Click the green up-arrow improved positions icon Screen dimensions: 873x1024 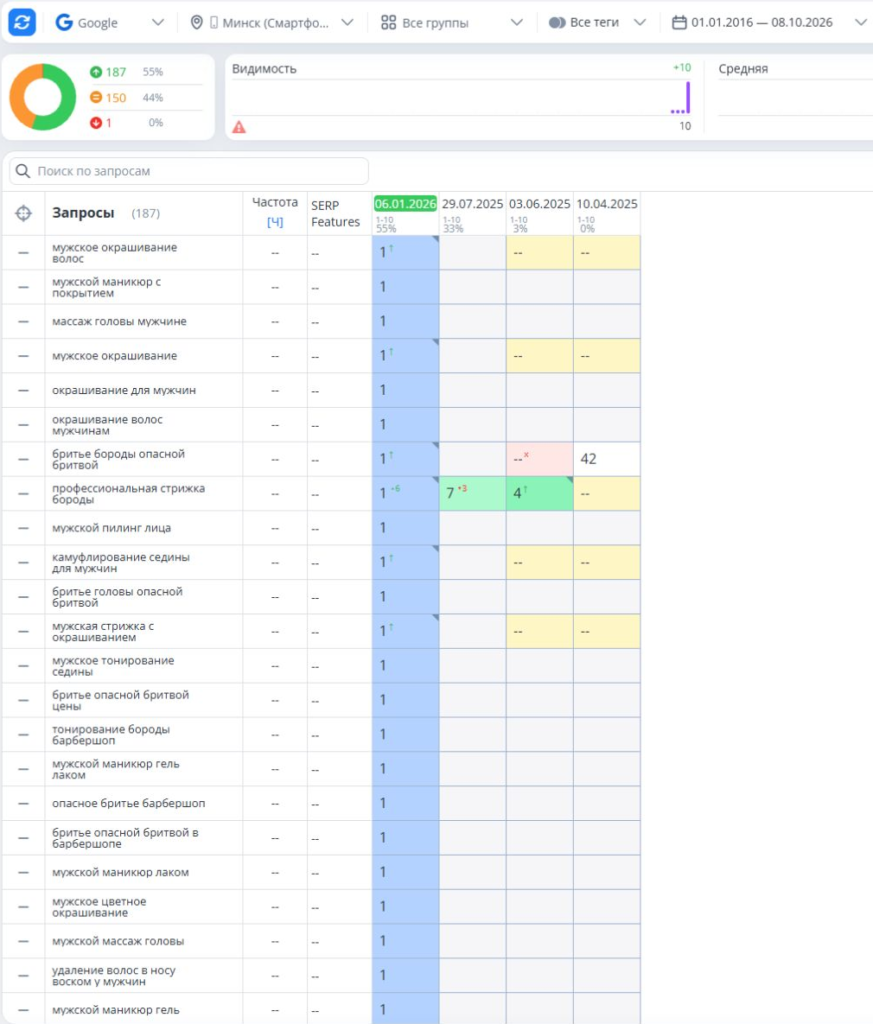[96, 72]
